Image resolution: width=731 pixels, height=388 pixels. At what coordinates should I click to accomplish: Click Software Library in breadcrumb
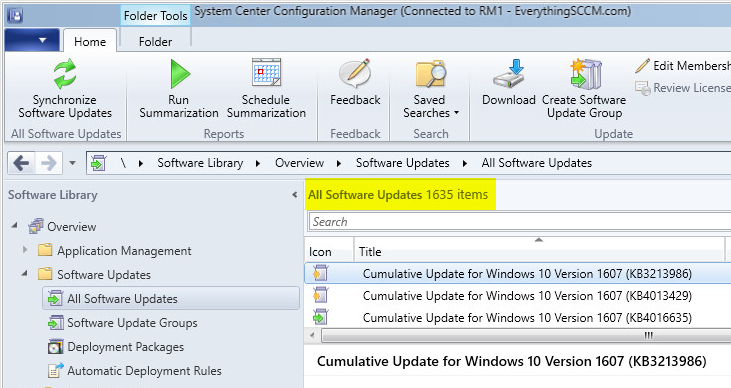(200, 163)
